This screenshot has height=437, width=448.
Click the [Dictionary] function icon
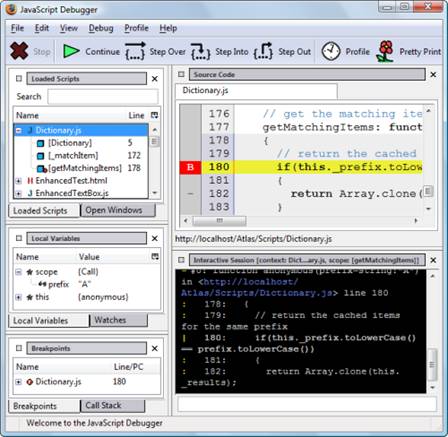coord(40,143)
